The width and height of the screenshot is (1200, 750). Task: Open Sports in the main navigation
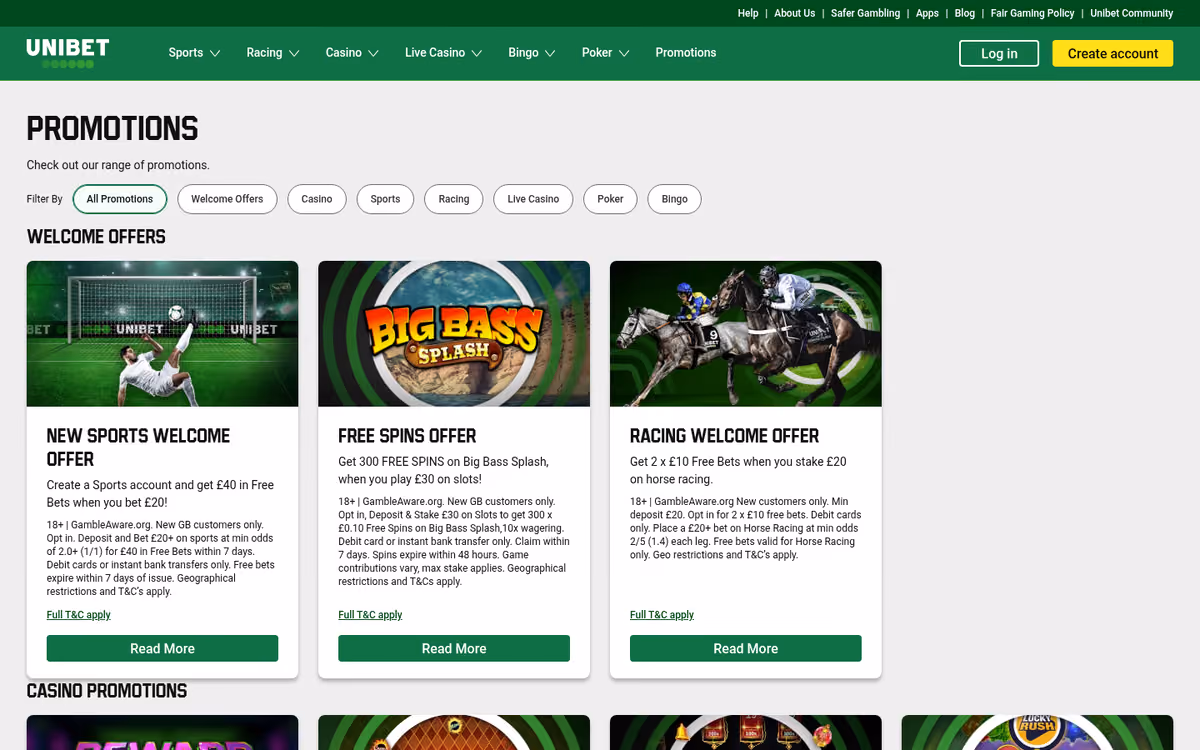point(186,53)
